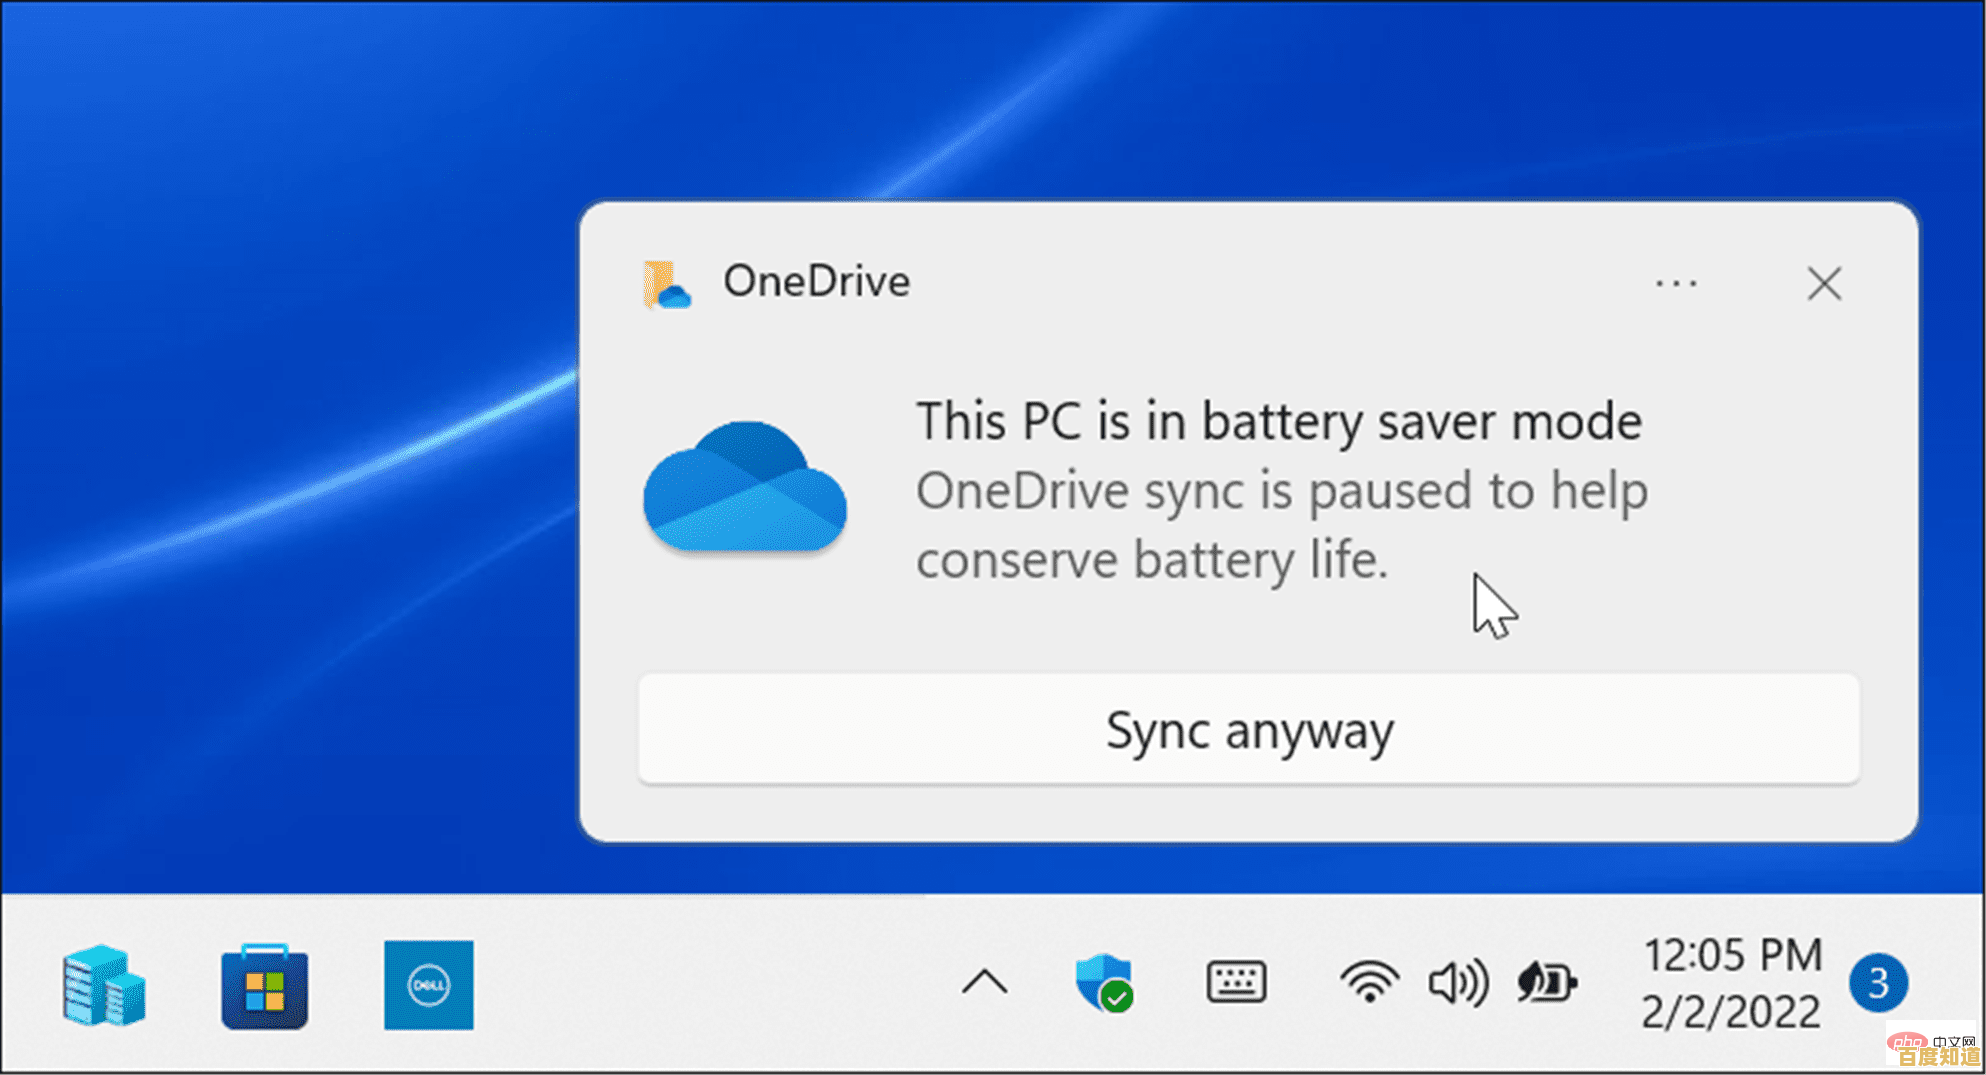This screenshot has width=1986, height=1075.
Task: Open Windows Security from the system tray
Action: 1106,983
